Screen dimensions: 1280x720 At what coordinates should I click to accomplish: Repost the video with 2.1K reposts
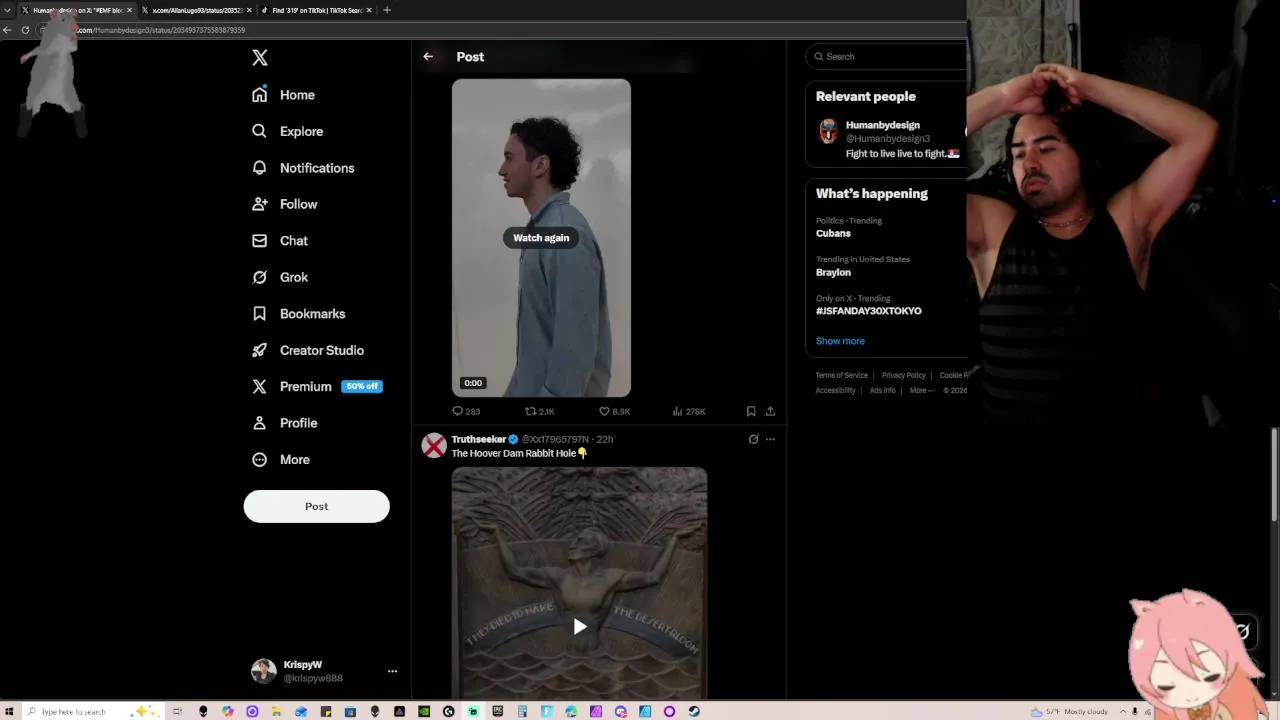pyautogui.click(x=540, y=411)
